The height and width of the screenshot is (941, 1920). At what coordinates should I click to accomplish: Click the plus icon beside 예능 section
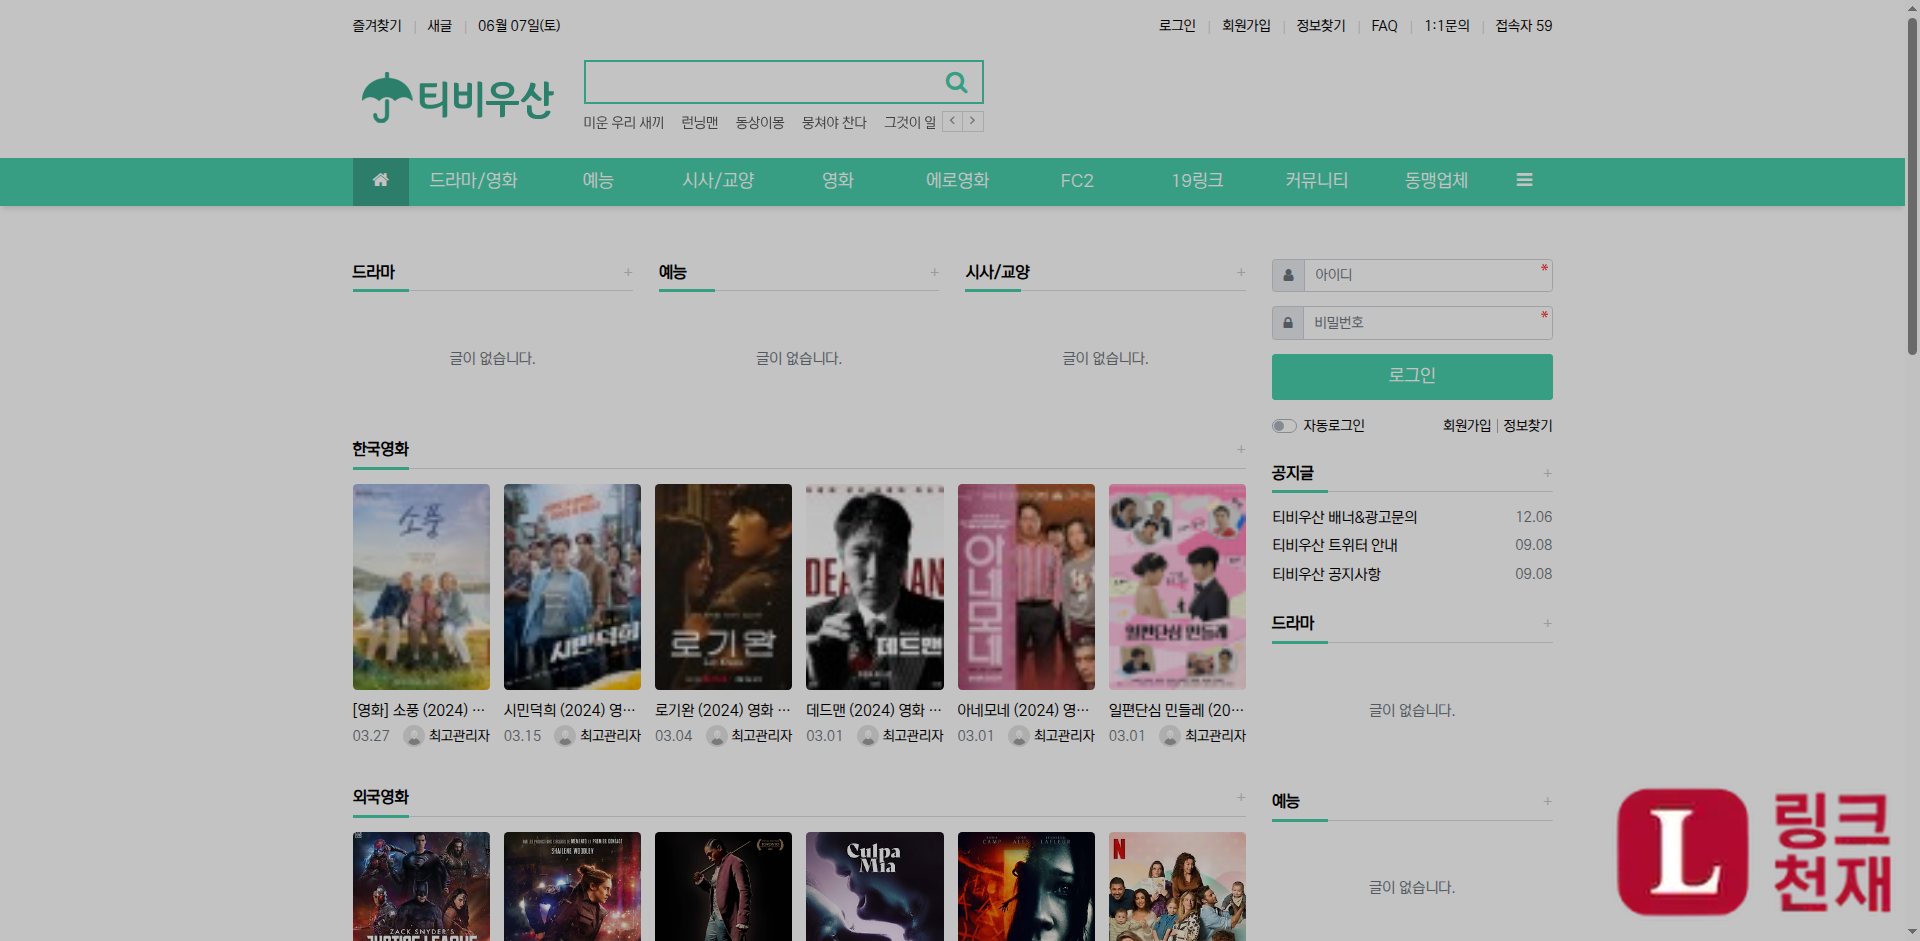click(x=934, y=272)
